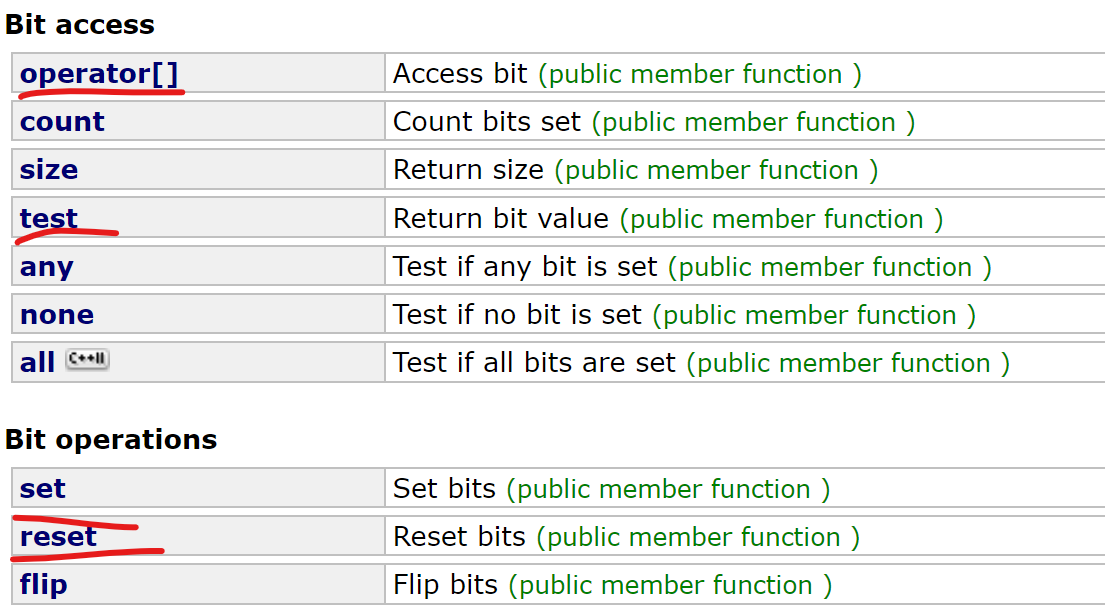Go to the flip function page
Image resolution: width=1105 pixels, height=607 pixels.
pyautogui.click(x=44, y=585)
